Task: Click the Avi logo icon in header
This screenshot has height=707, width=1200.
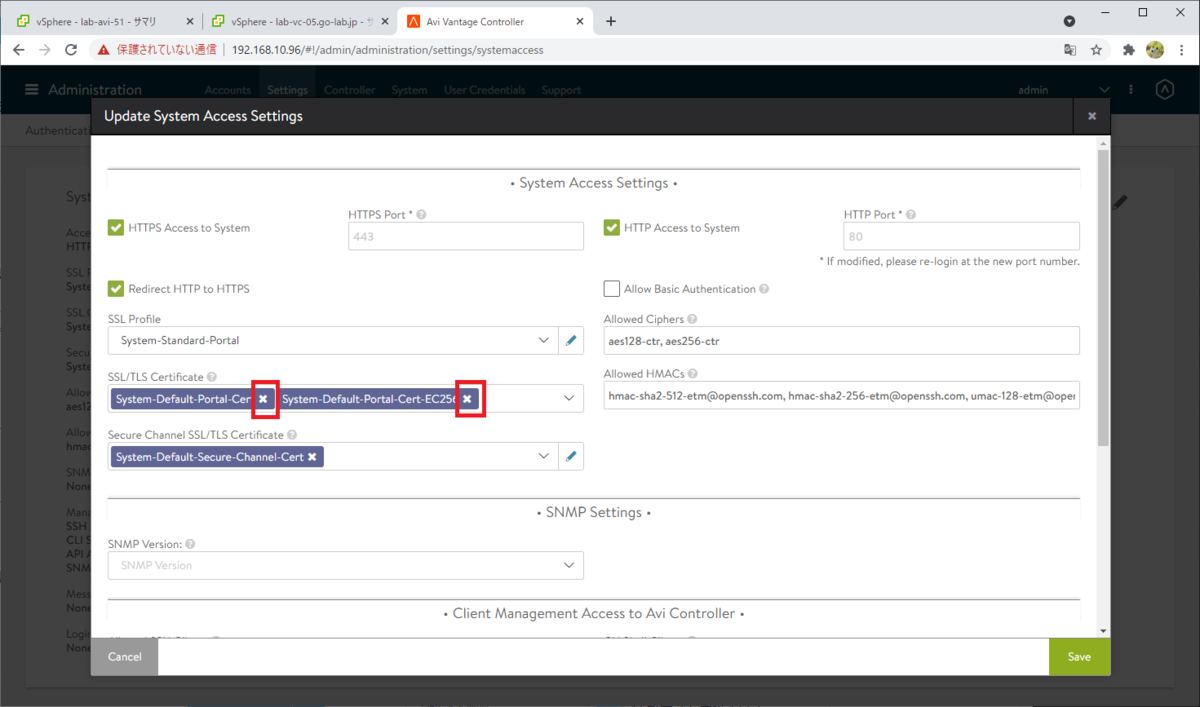Action: (1164, 90)
